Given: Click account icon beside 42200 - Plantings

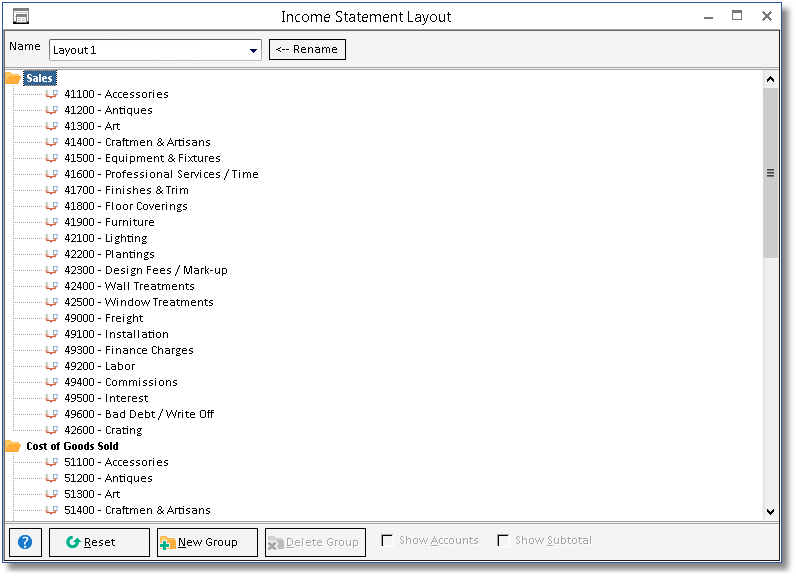Looking at the screenshot, I should click(51, 254).
